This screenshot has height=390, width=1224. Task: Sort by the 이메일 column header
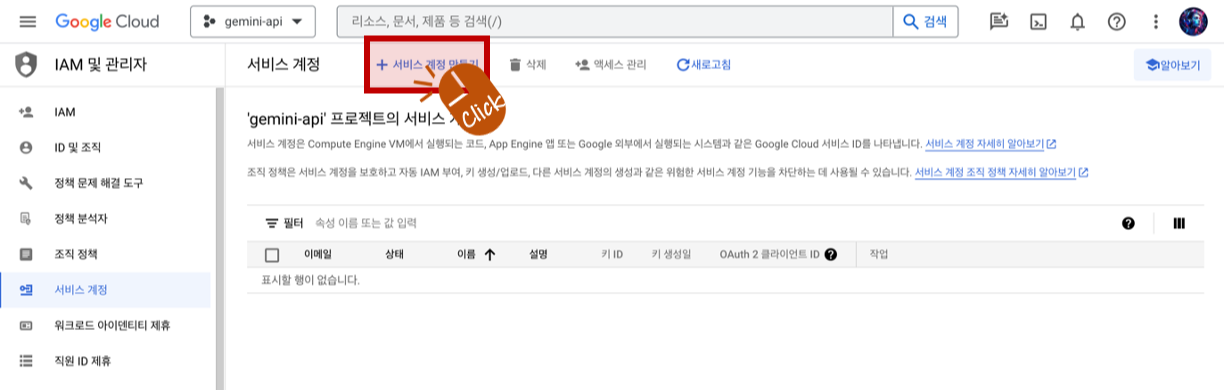[x=318, y=255]
